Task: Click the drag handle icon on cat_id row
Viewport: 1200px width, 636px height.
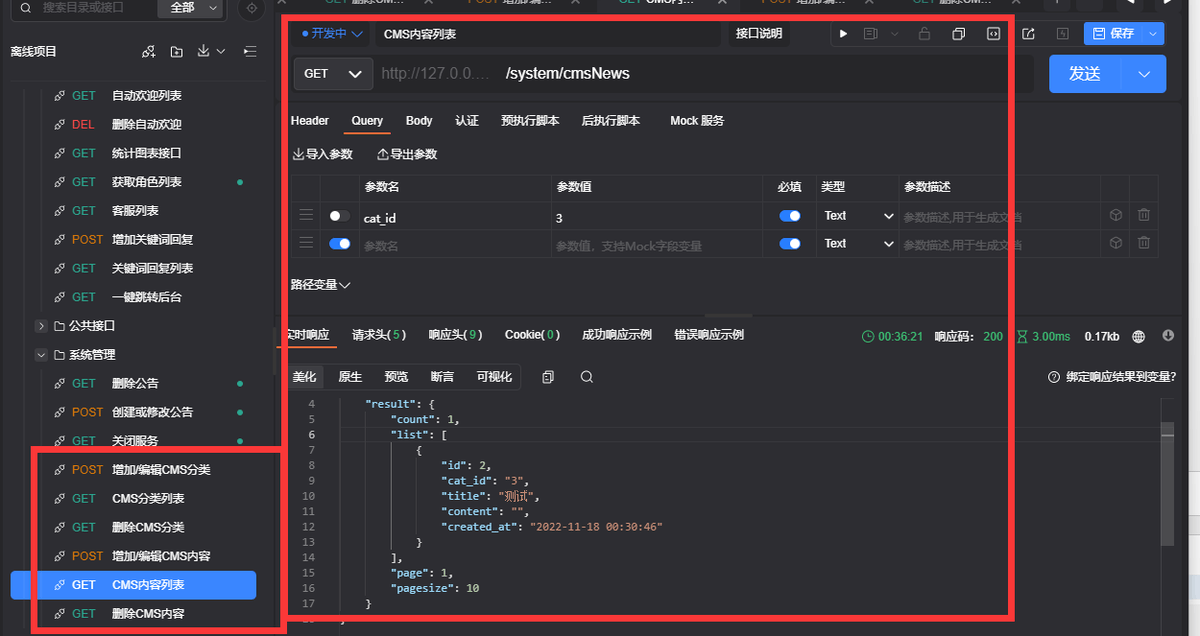Action: 306,216
